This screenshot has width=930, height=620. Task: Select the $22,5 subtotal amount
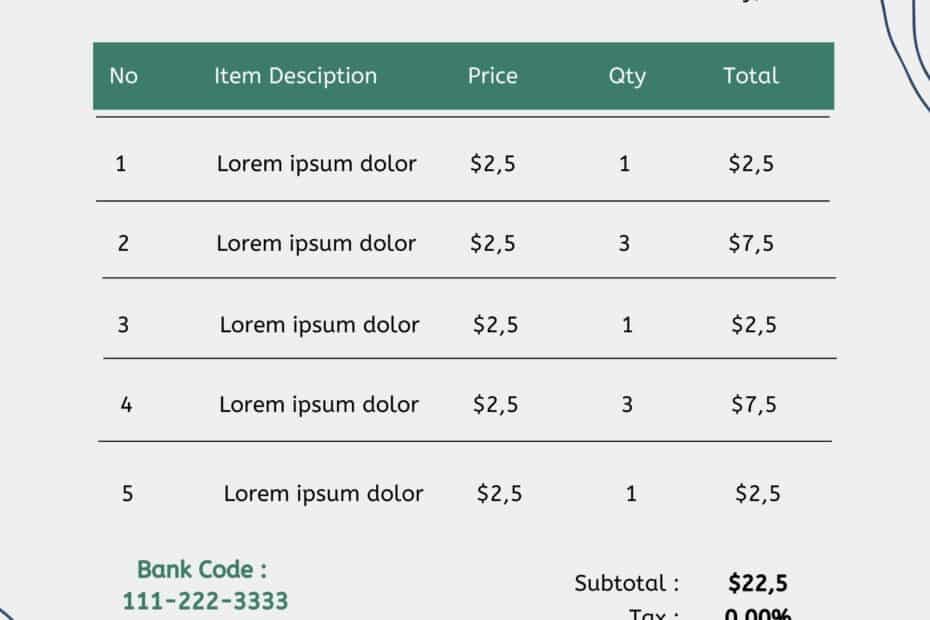[x=758, y=583]
